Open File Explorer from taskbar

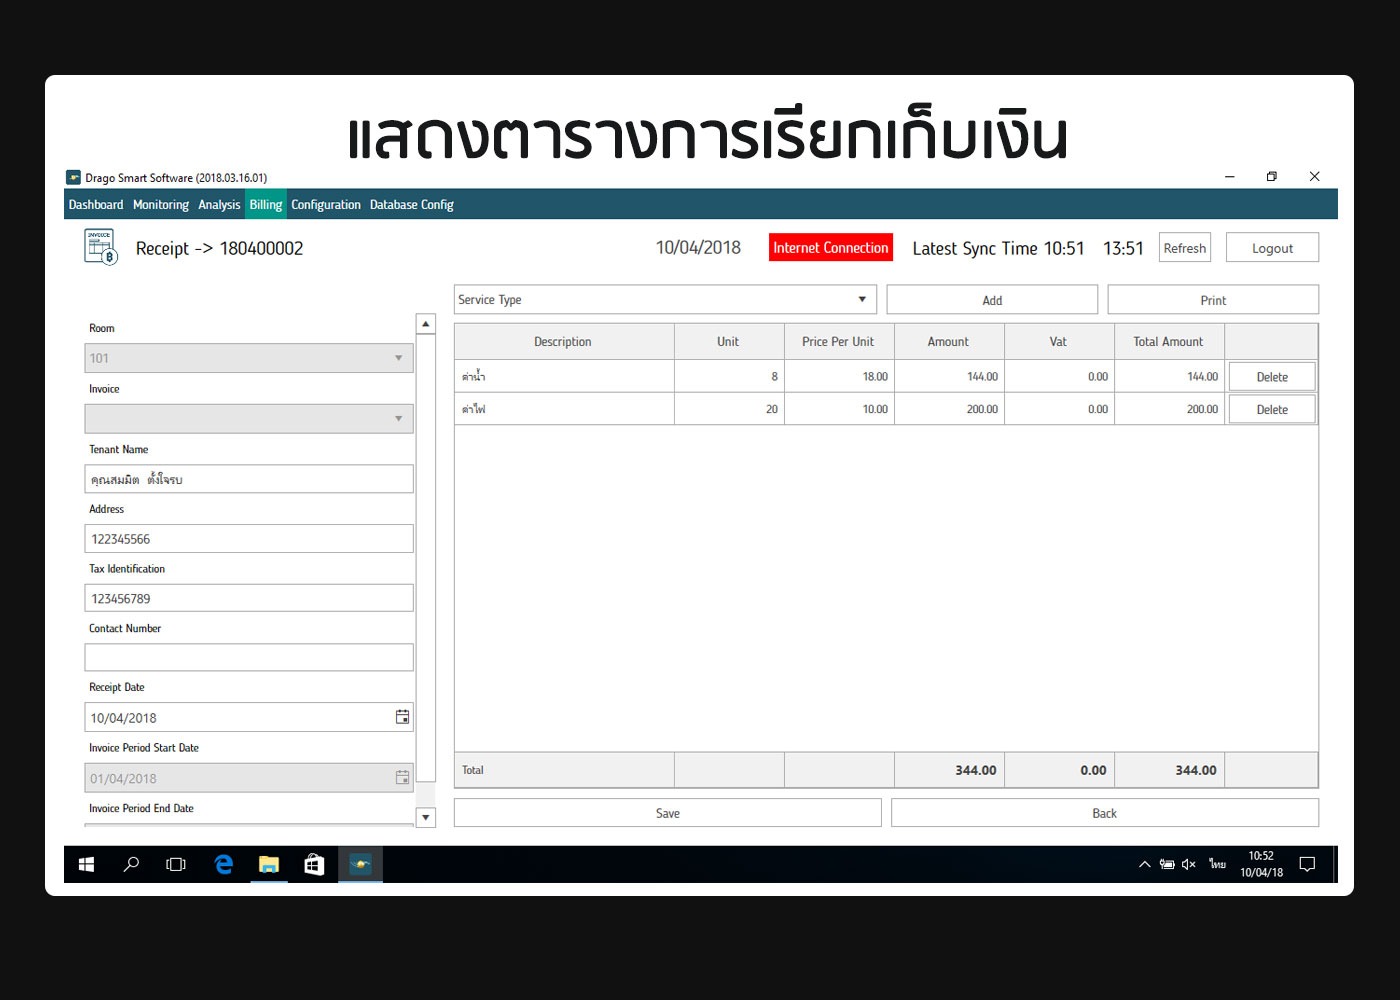point(269,865)
